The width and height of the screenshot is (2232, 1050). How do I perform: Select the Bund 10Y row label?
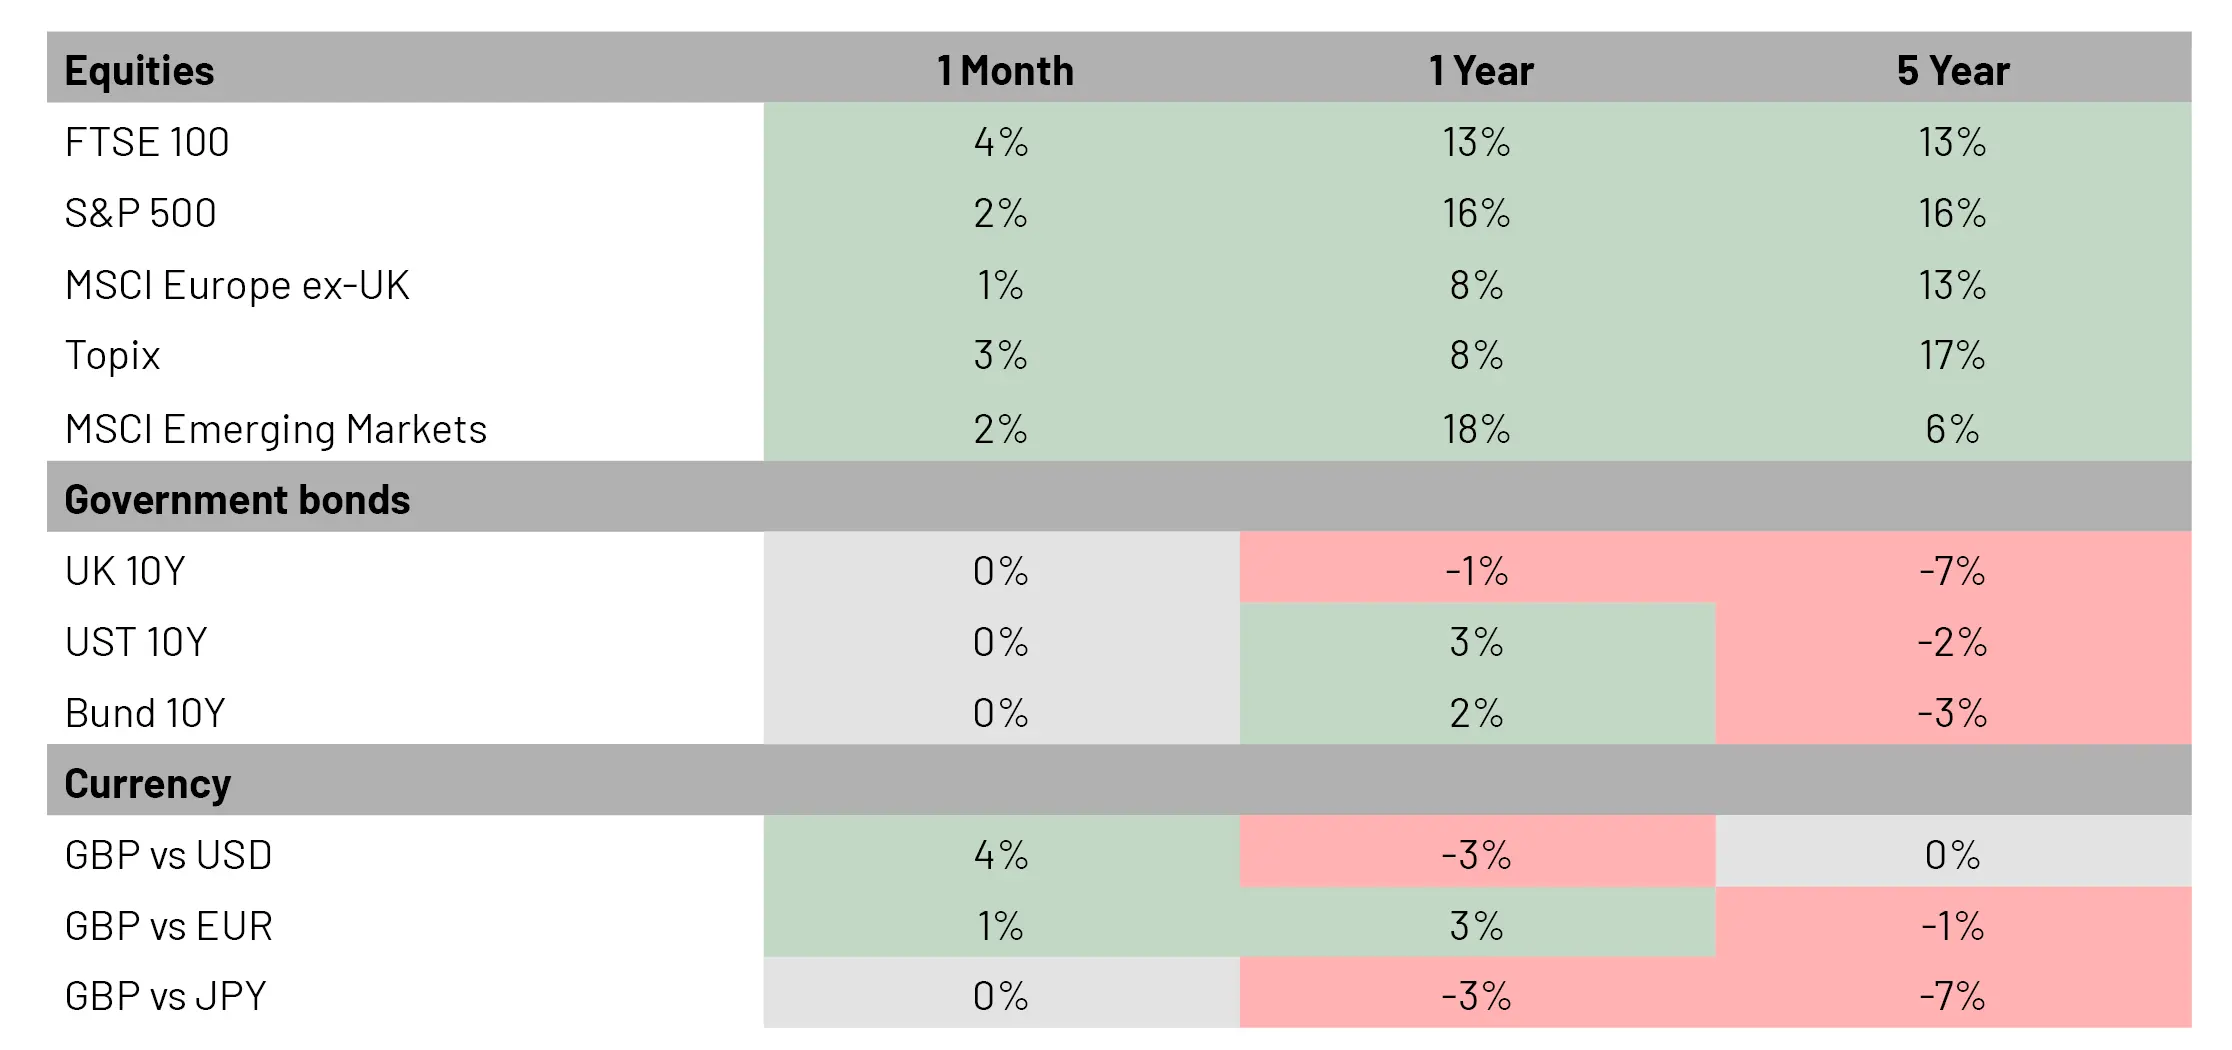point(145,713)
